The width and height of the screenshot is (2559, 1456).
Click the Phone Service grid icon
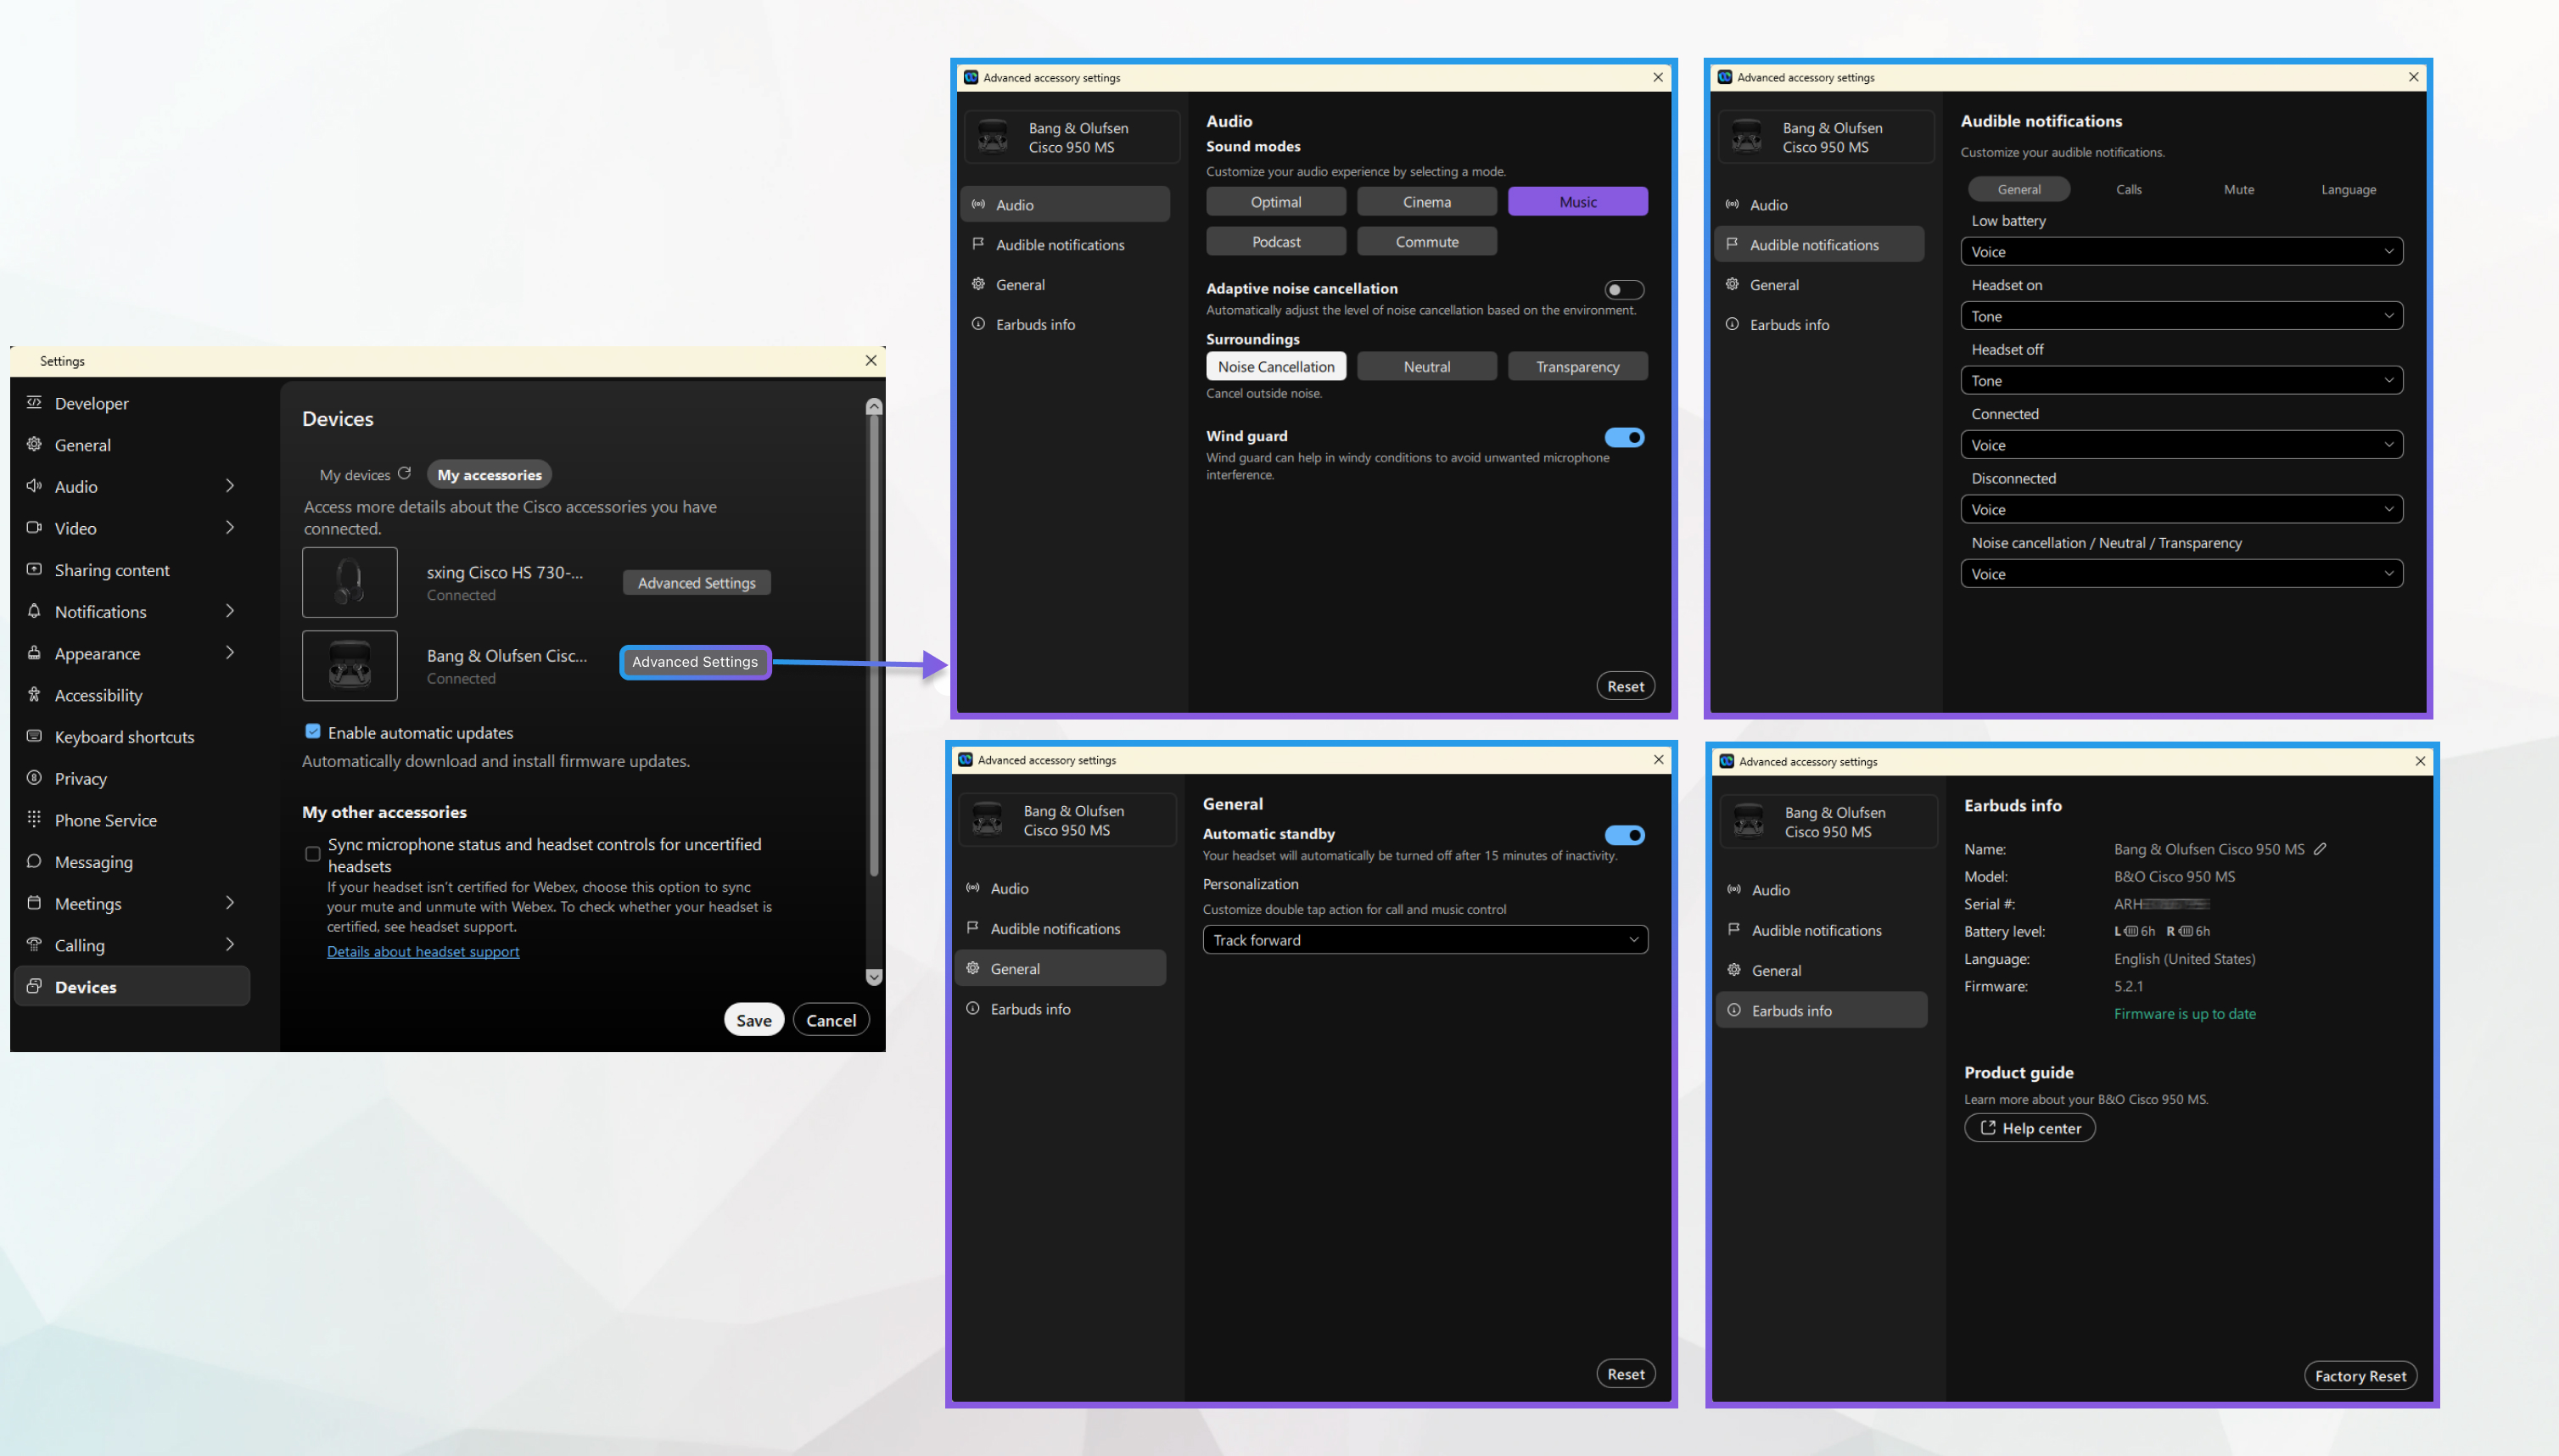(x=34, y=819)
